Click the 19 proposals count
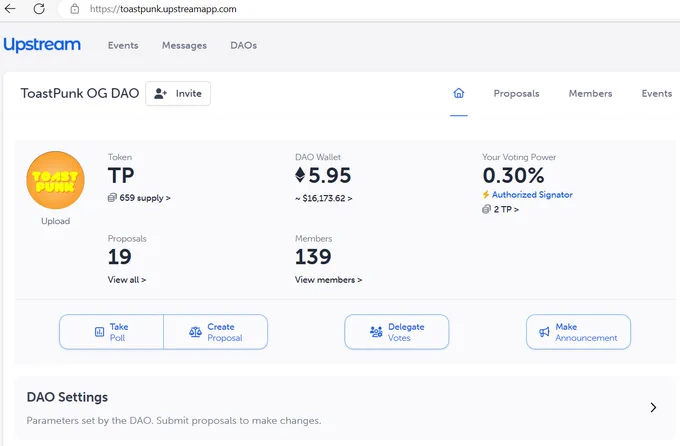 [x=120, y=257]
